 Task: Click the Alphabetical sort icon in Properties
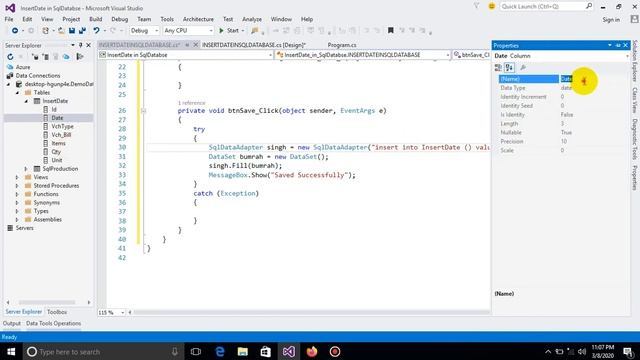[x=509, y=68]
